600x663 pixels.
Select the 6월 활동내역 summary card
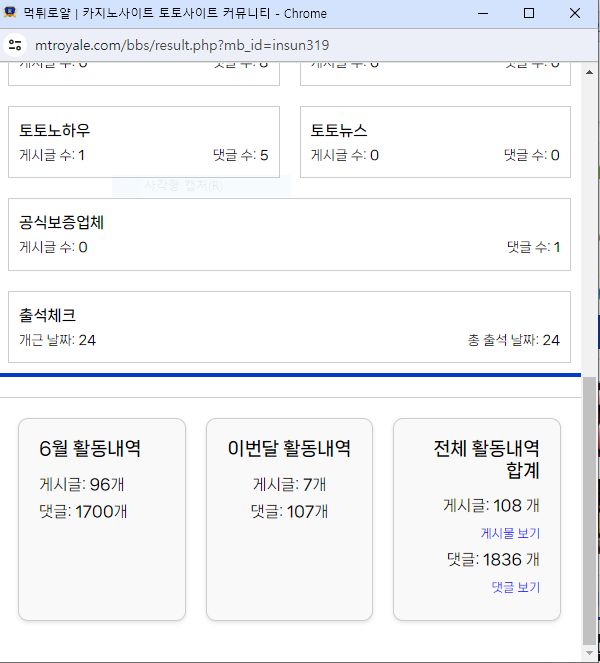[x=102, y=519]
